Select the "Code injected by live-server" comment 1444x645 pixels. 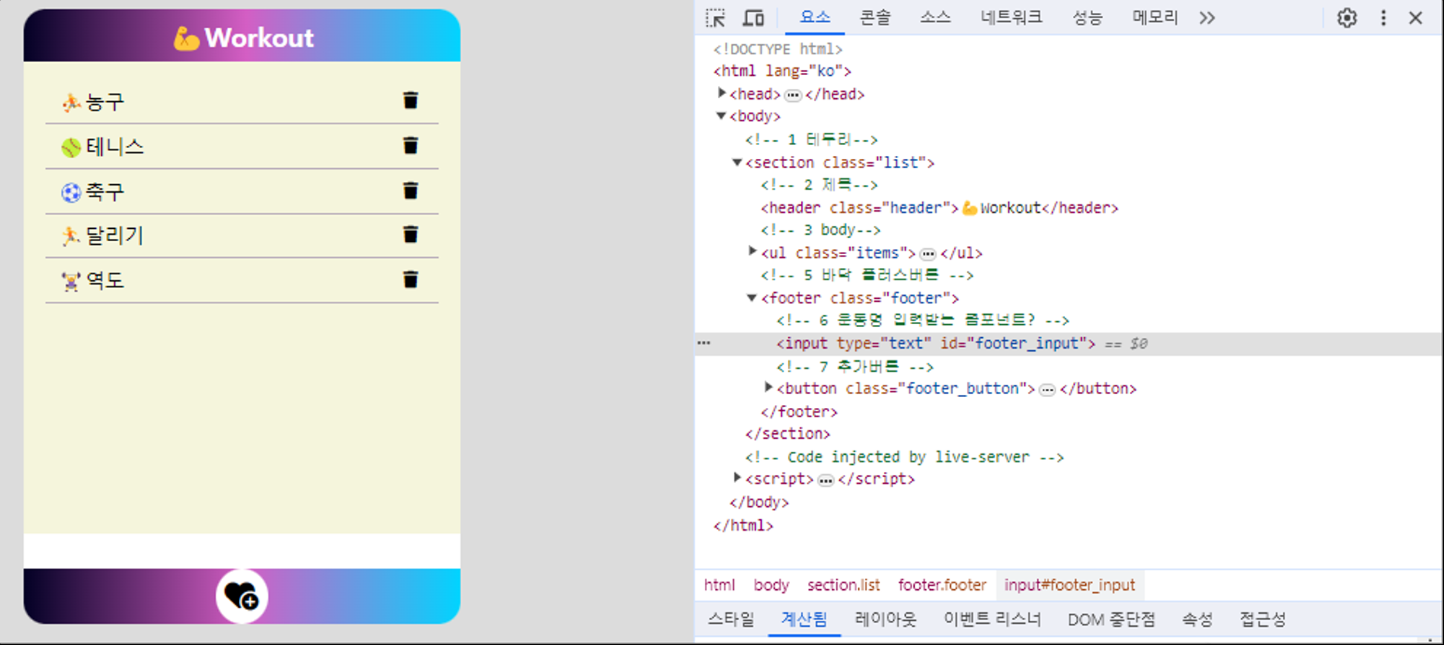tap(904, 457)
